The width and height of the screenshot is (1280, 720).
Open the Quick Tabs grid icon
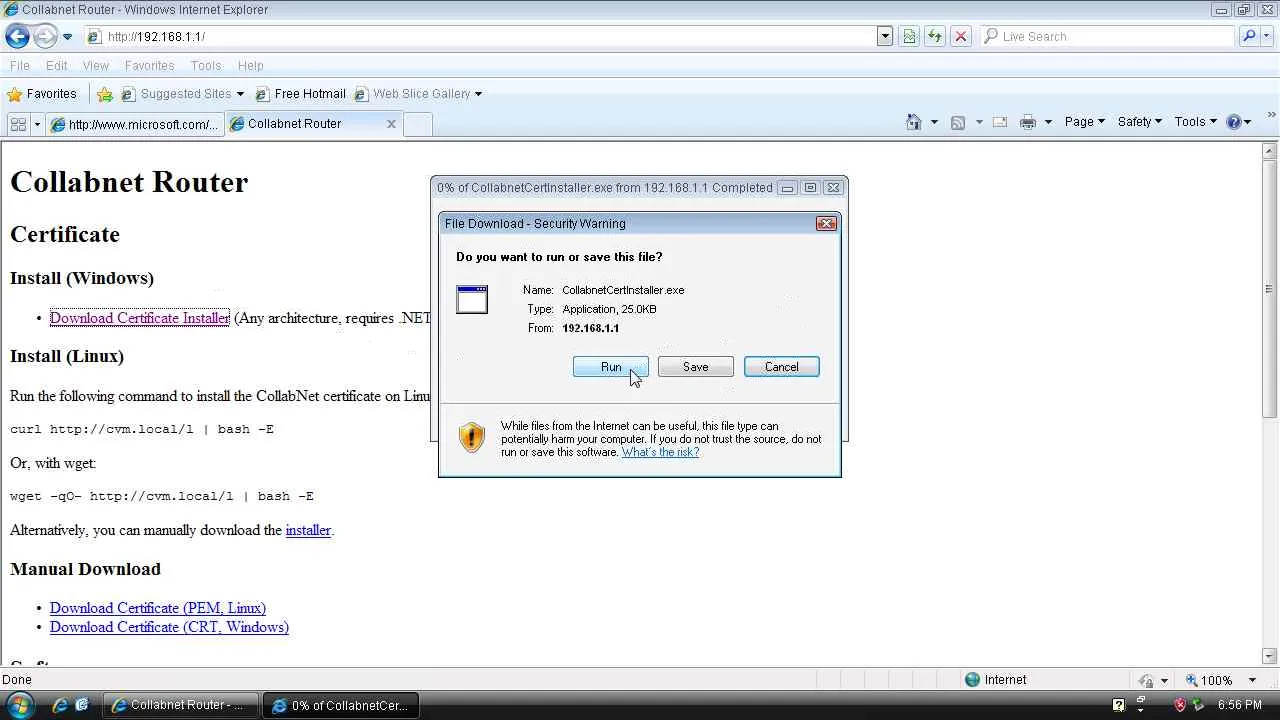click(18, 124)
